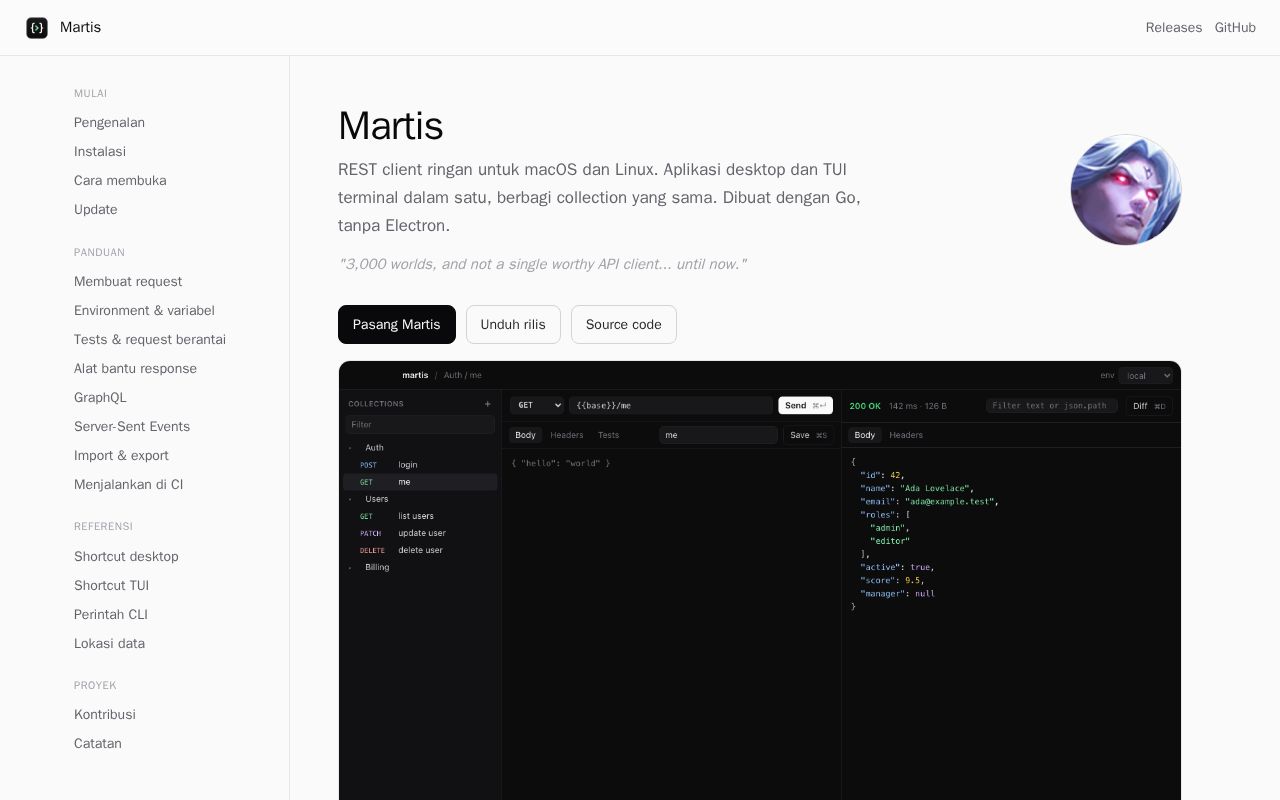Image resolution: width=1280 pixels, height=800 pixels.
Task: Click the "Filter text or json.path" field
Action: (x=1052, y=406)
